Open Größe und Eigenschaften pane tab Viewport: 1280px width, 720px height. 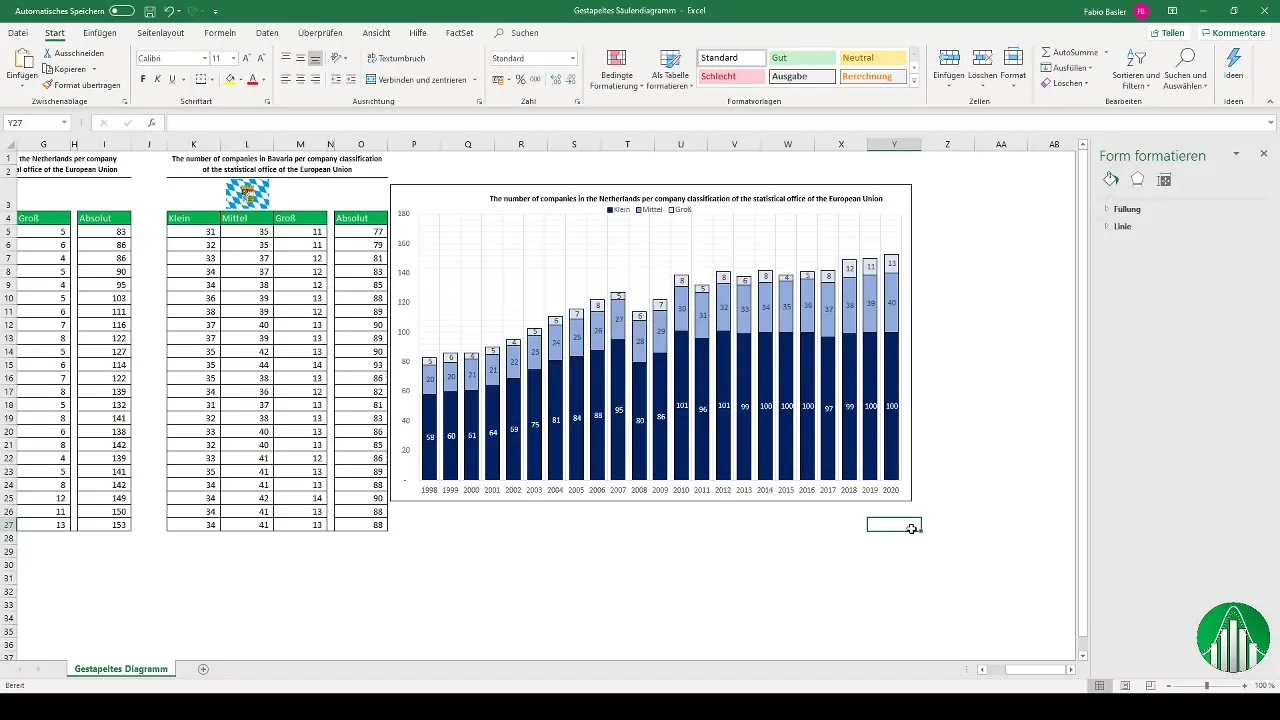pyautogui.click(x=1164, y=179)
